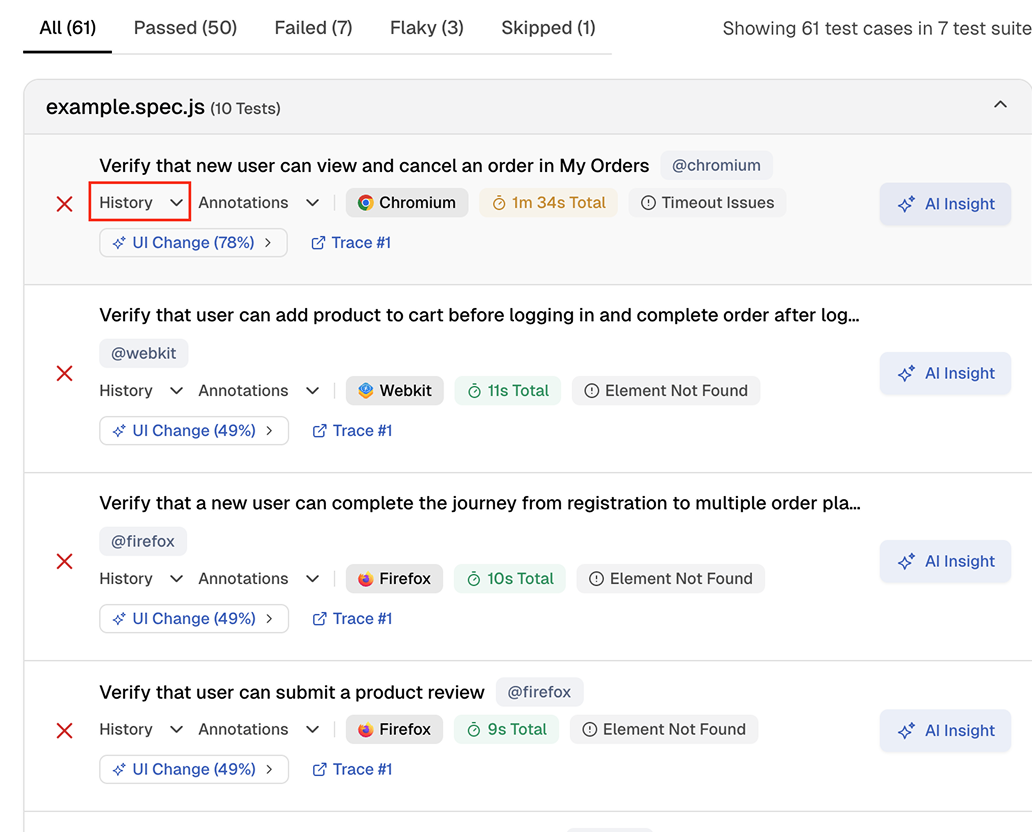Click the 11s Total duration badge
1032x832 pixels.
507,390
